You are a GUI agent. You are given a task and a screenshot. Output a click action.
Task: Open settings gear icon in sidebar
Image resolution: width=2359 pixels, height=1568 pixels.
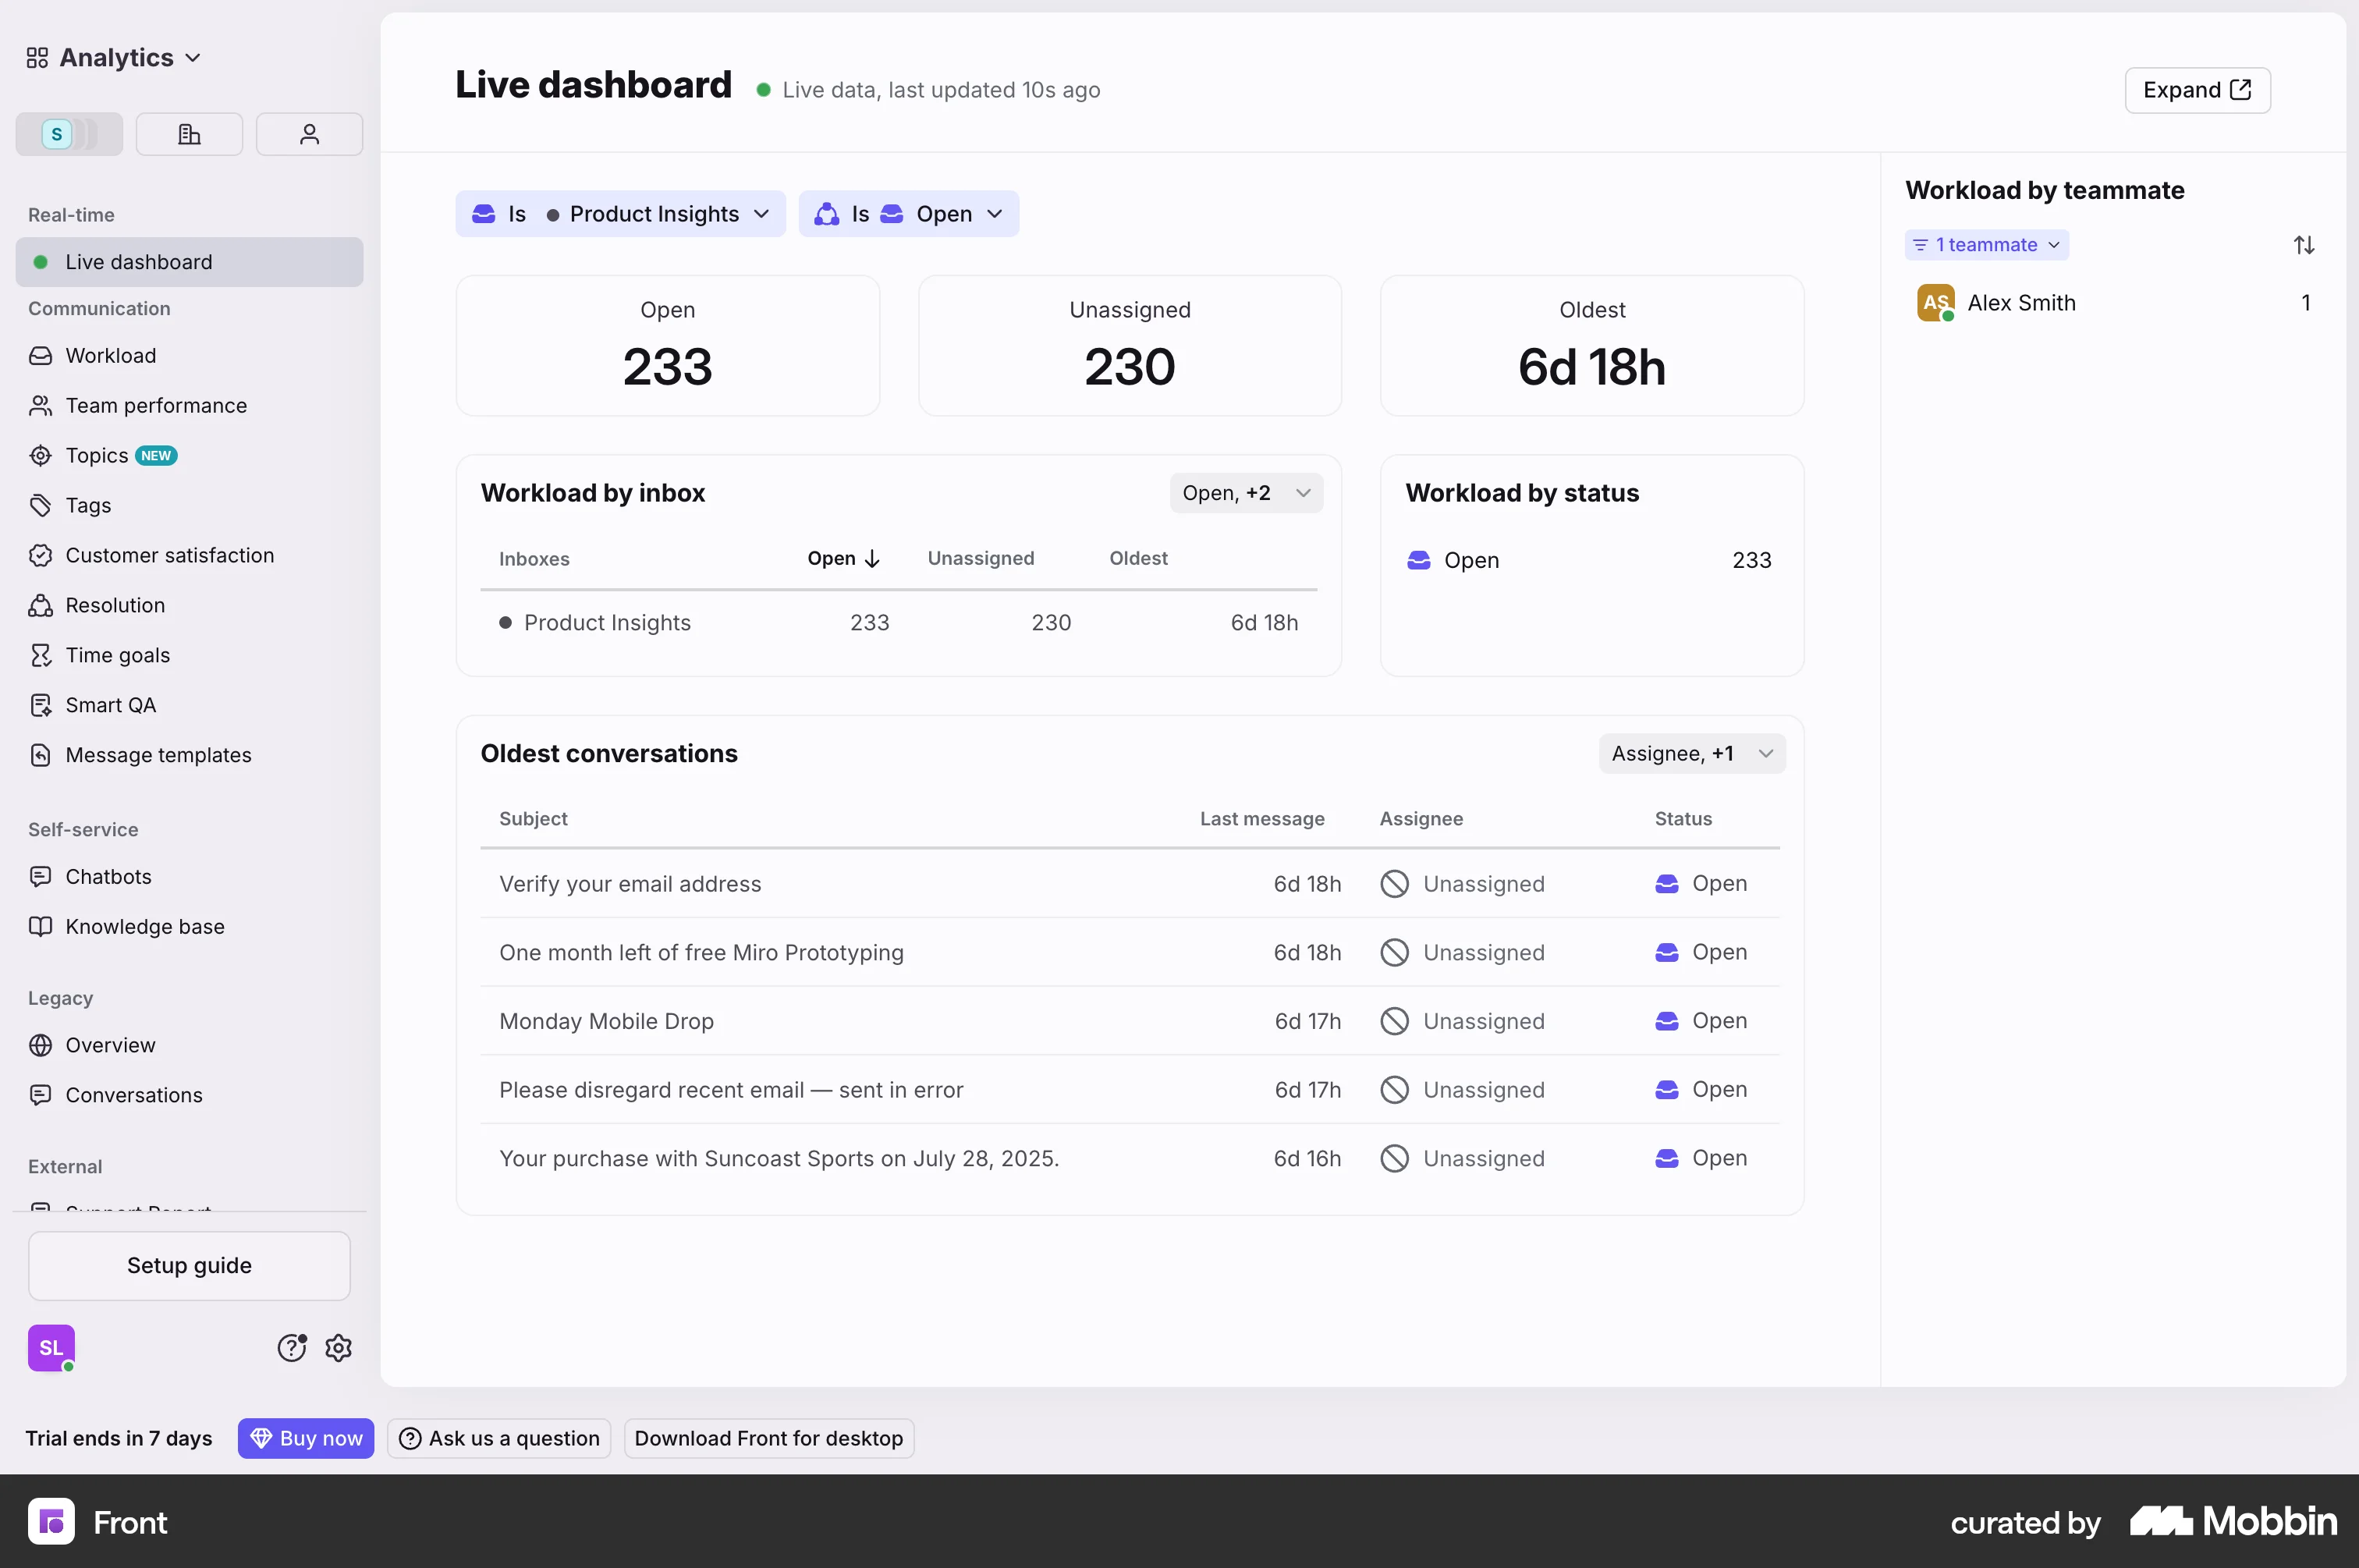[x=338, y=1348]
